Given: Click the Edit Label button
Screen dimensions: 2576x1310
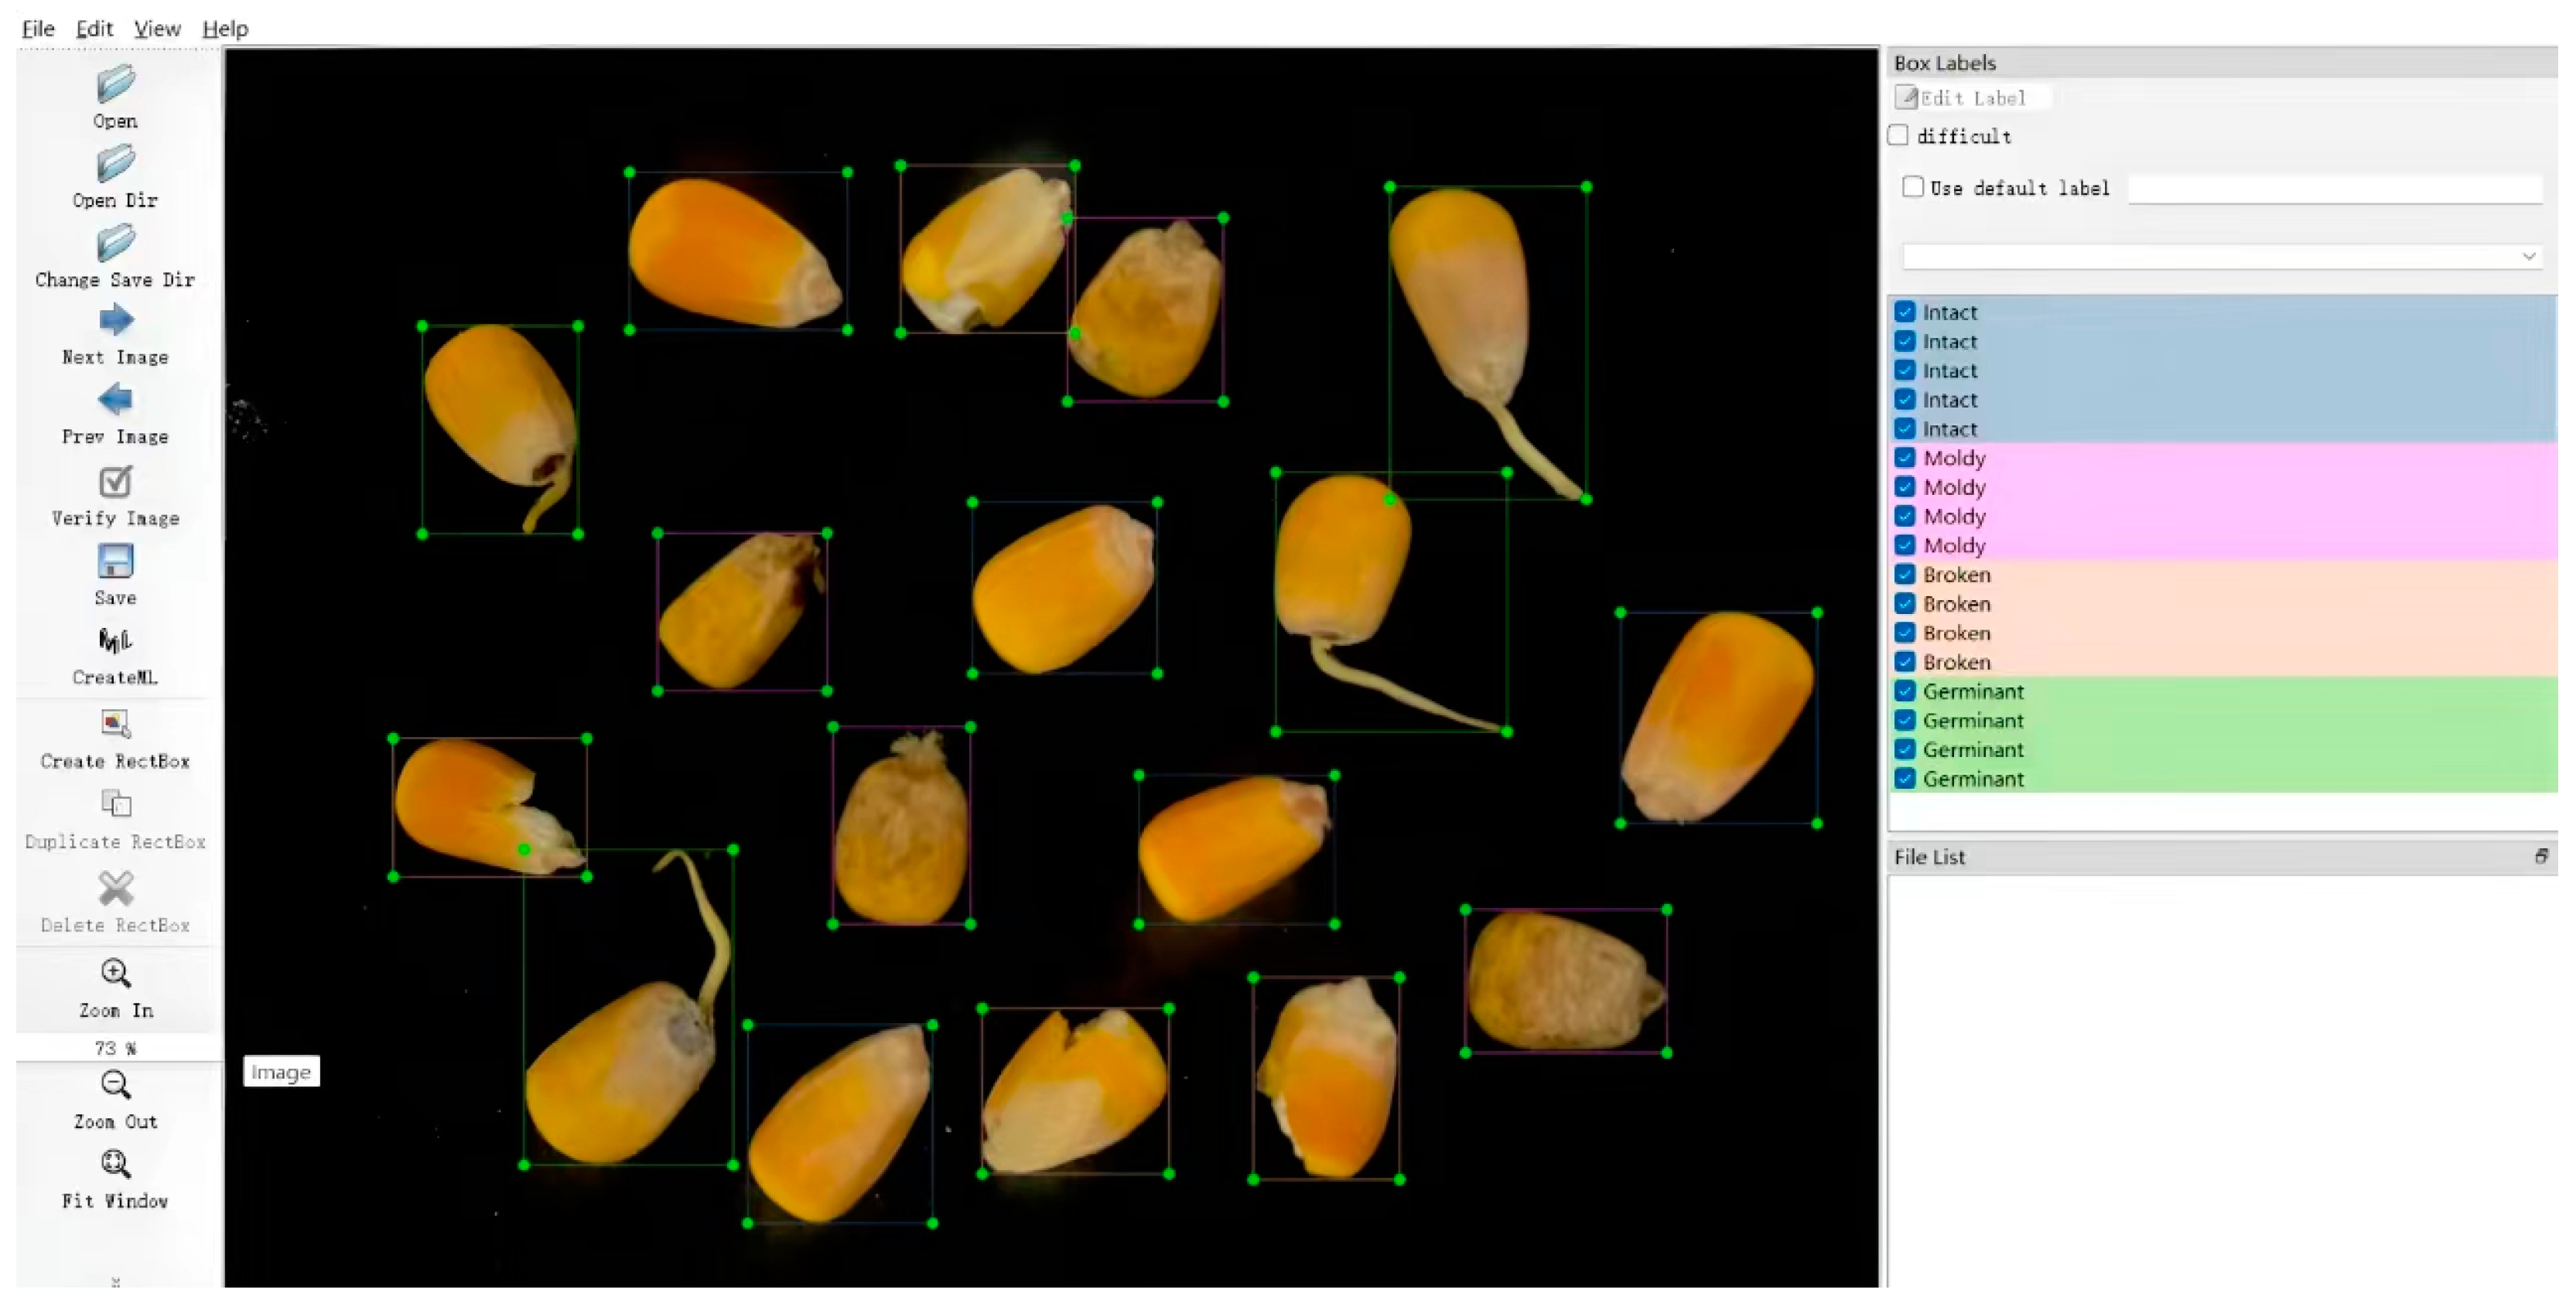Looking at the screenshot, I should tap(1960, 98).
